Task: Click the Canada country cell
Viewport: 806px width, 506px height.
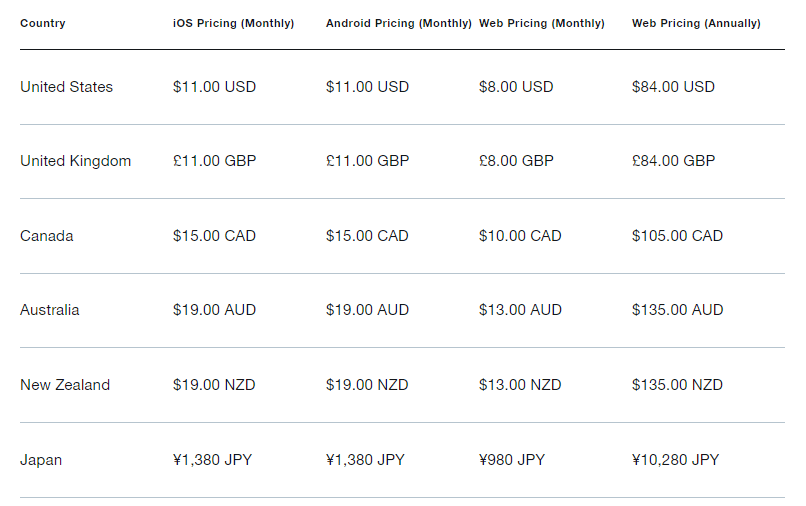Action: 46,236
